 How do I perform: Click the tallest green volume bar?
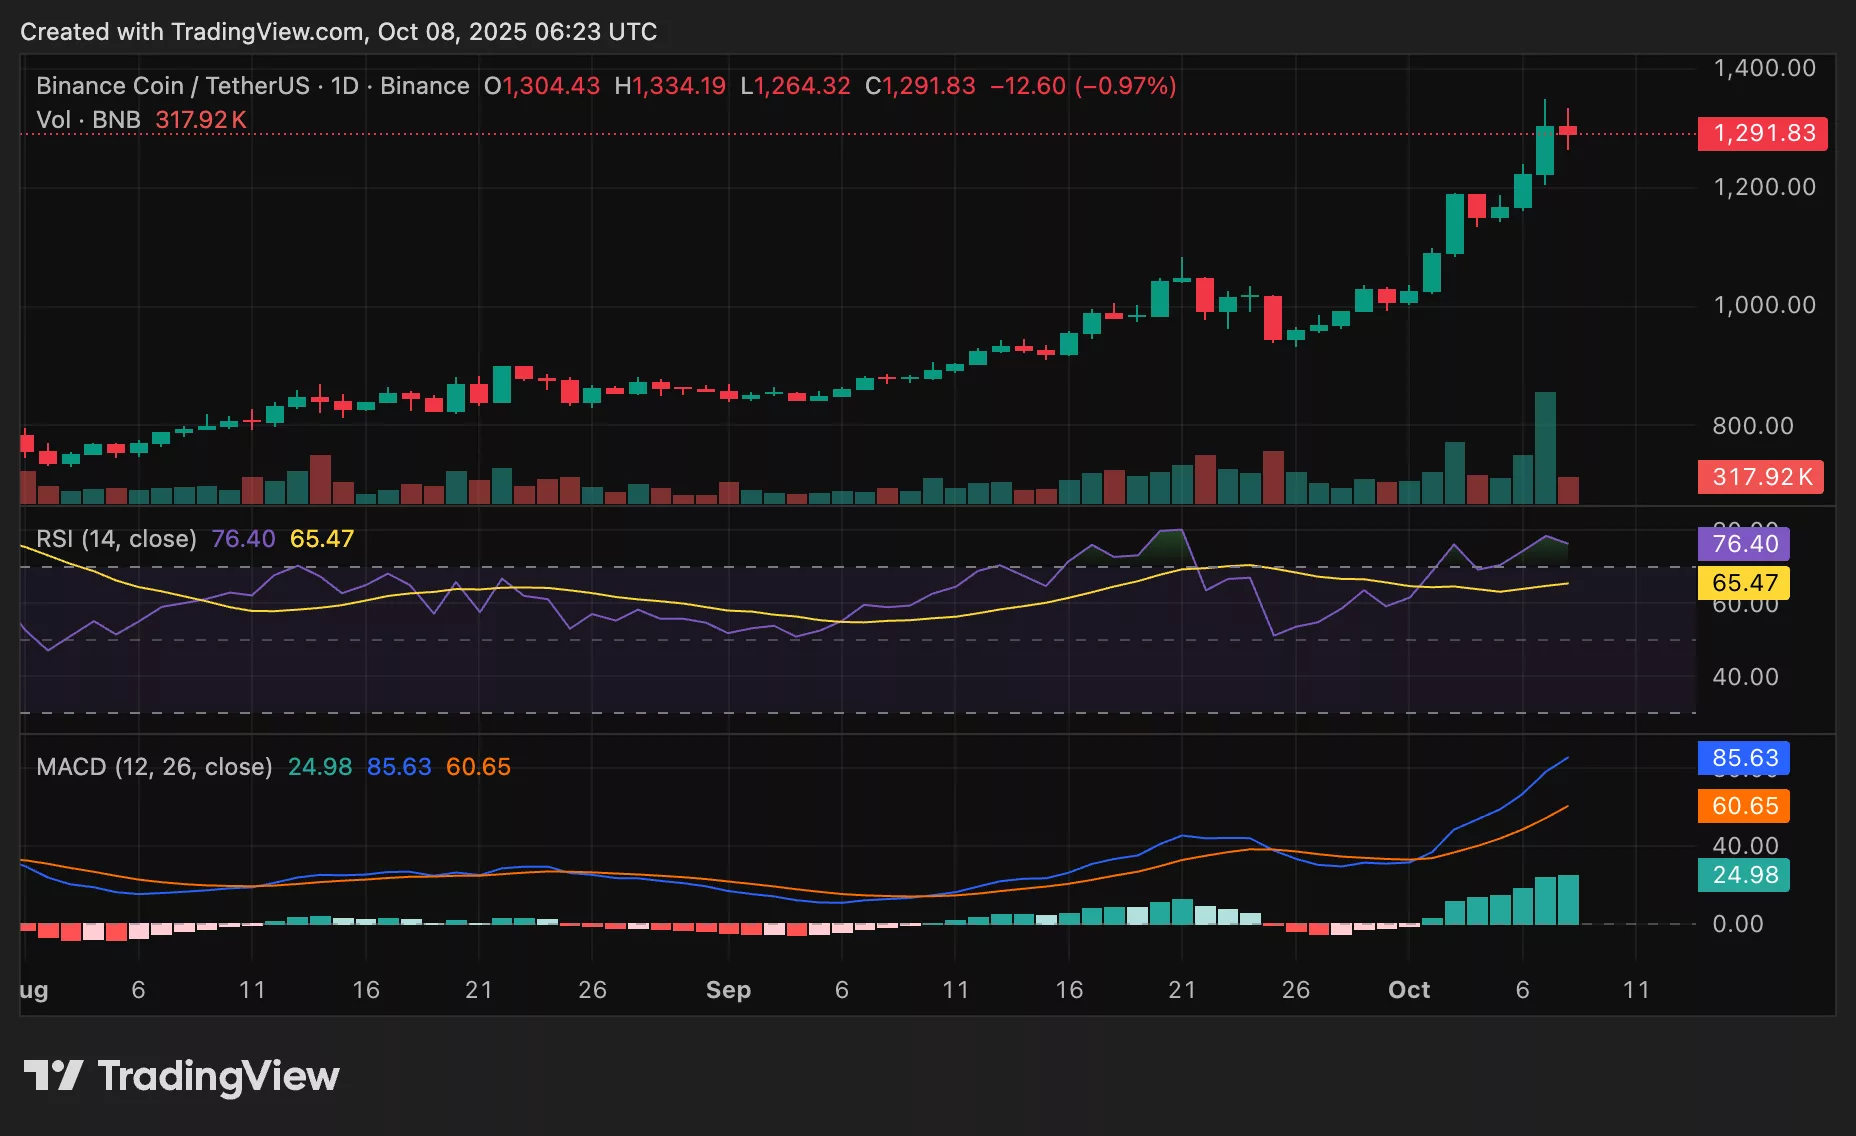1546,450
